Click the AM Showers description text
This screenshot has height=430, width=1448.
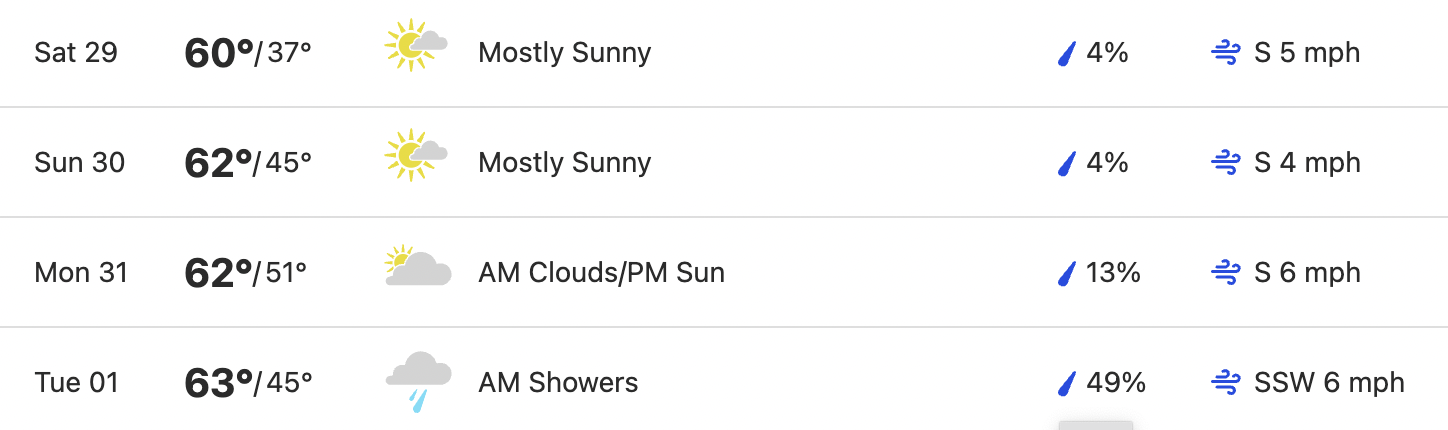click(558, 383)
